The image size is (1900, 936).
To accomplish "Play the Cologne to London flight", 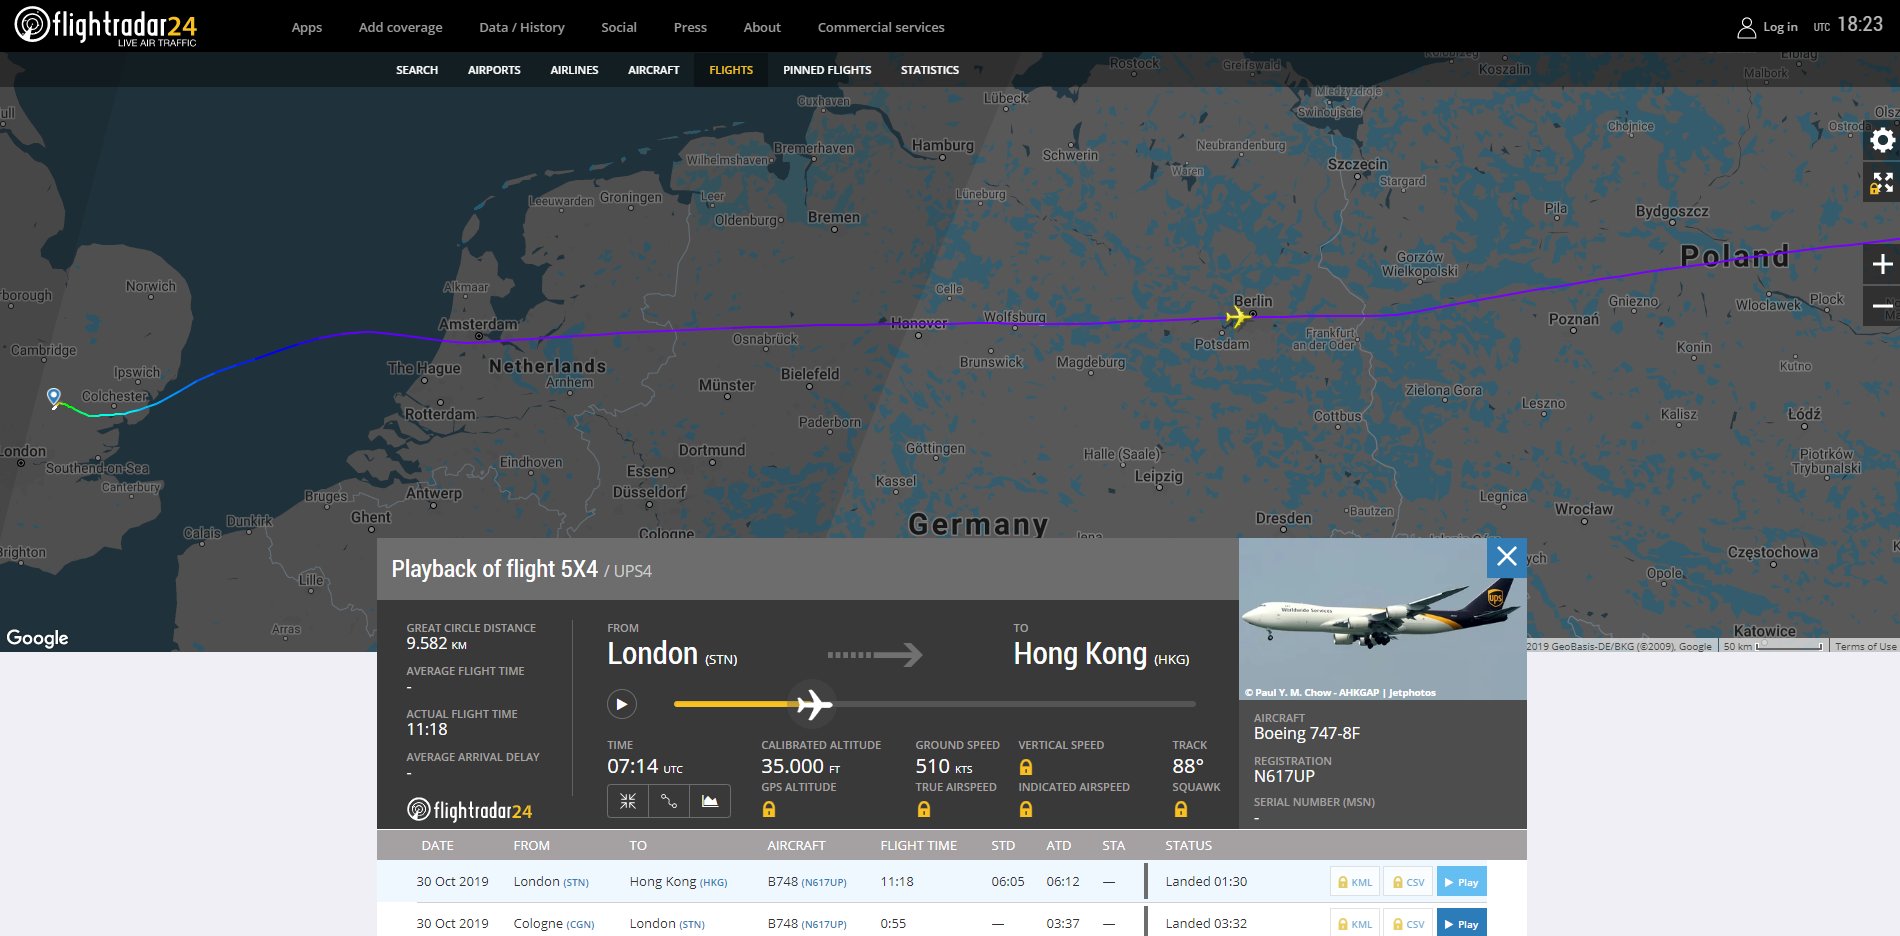I will 1461,922.
